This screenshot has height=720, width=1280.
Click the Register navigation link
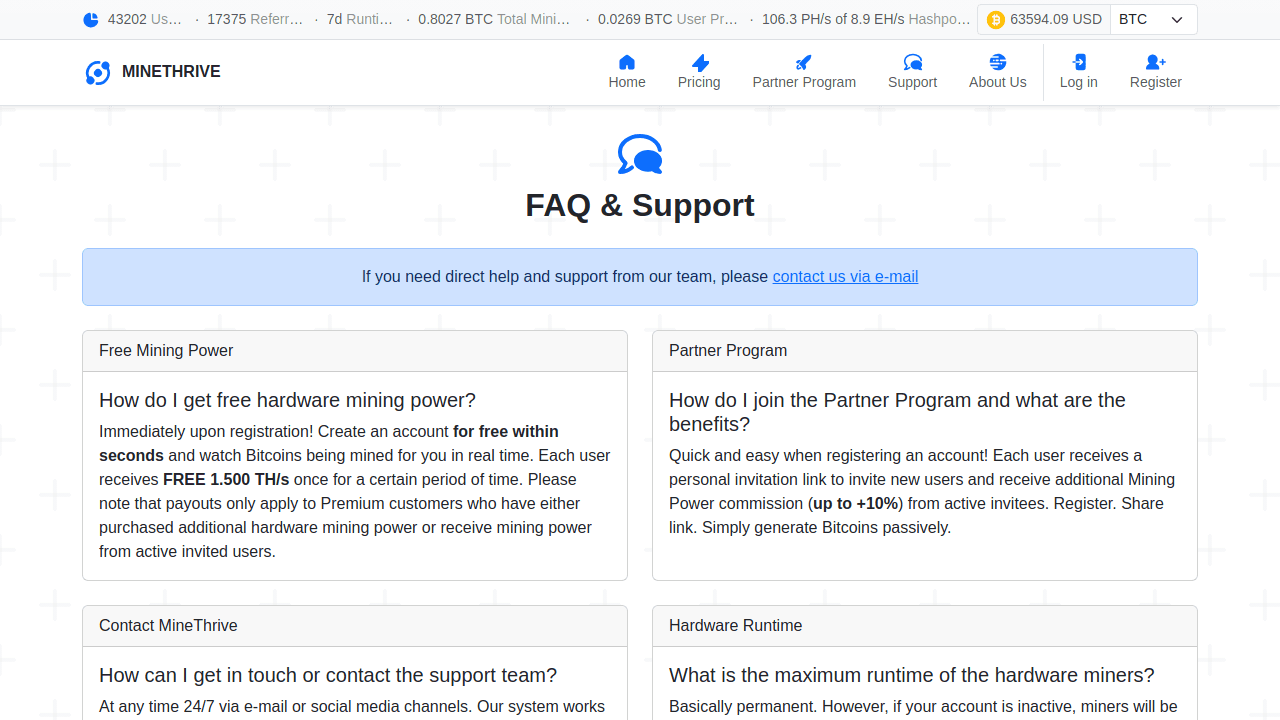pos(1155,82)
